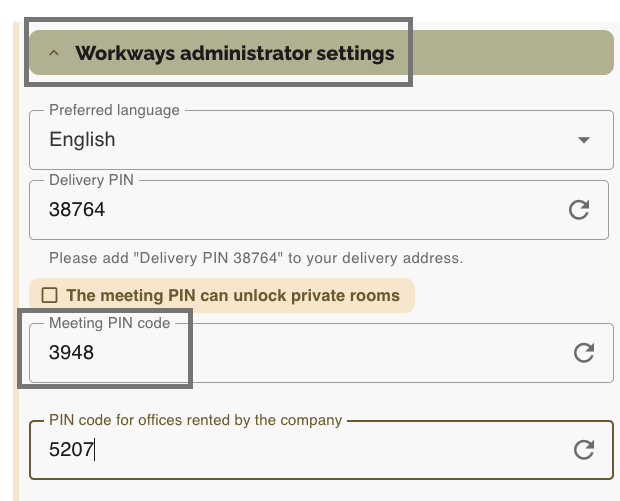Regenerate PIN code for company-rented offices
The height and width of the screenshot is (501, 620).
pyautogui.click(x=584, y=450)
